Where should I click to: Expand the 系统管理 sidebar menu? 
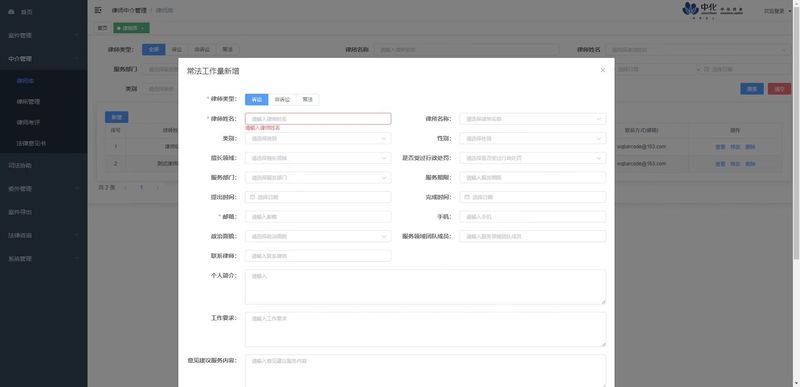(x=43, y=259)
